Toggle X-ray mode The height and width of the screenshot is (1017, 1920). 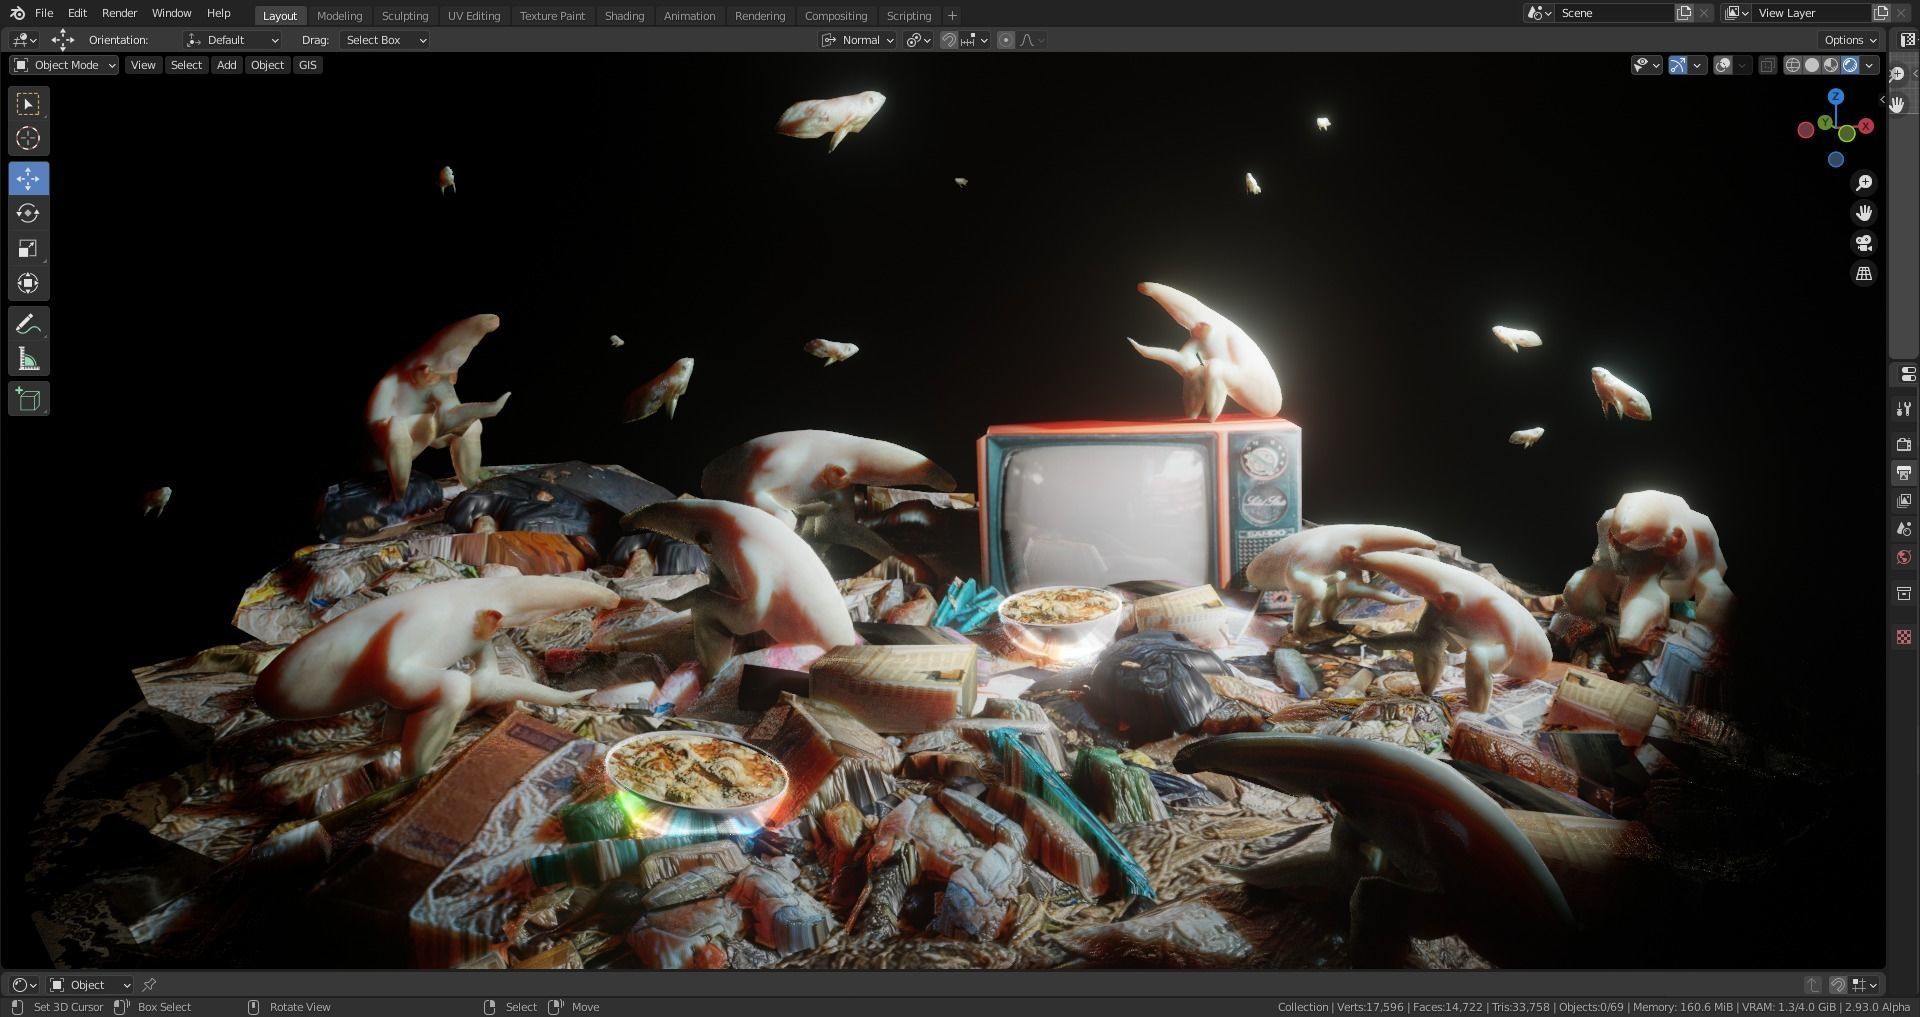(x=1767, y=65)
